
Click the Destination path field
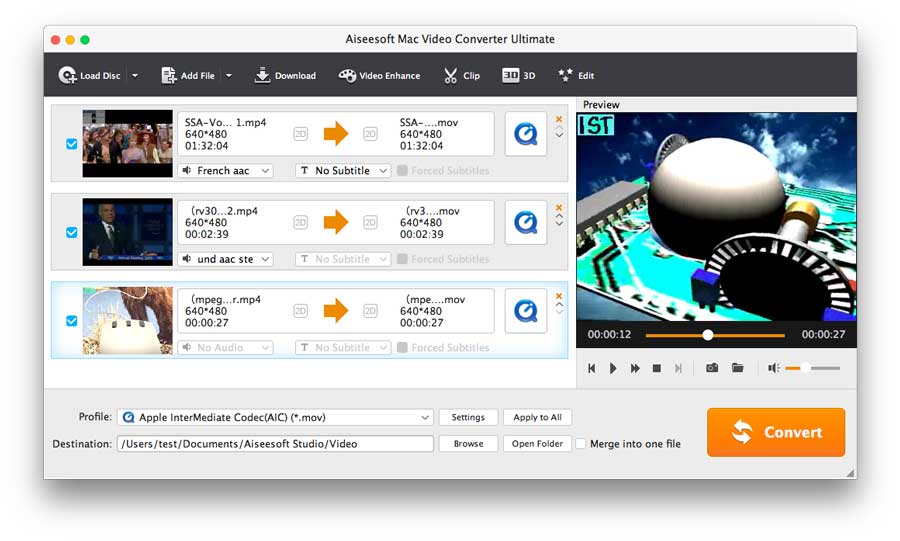[275, 443]
